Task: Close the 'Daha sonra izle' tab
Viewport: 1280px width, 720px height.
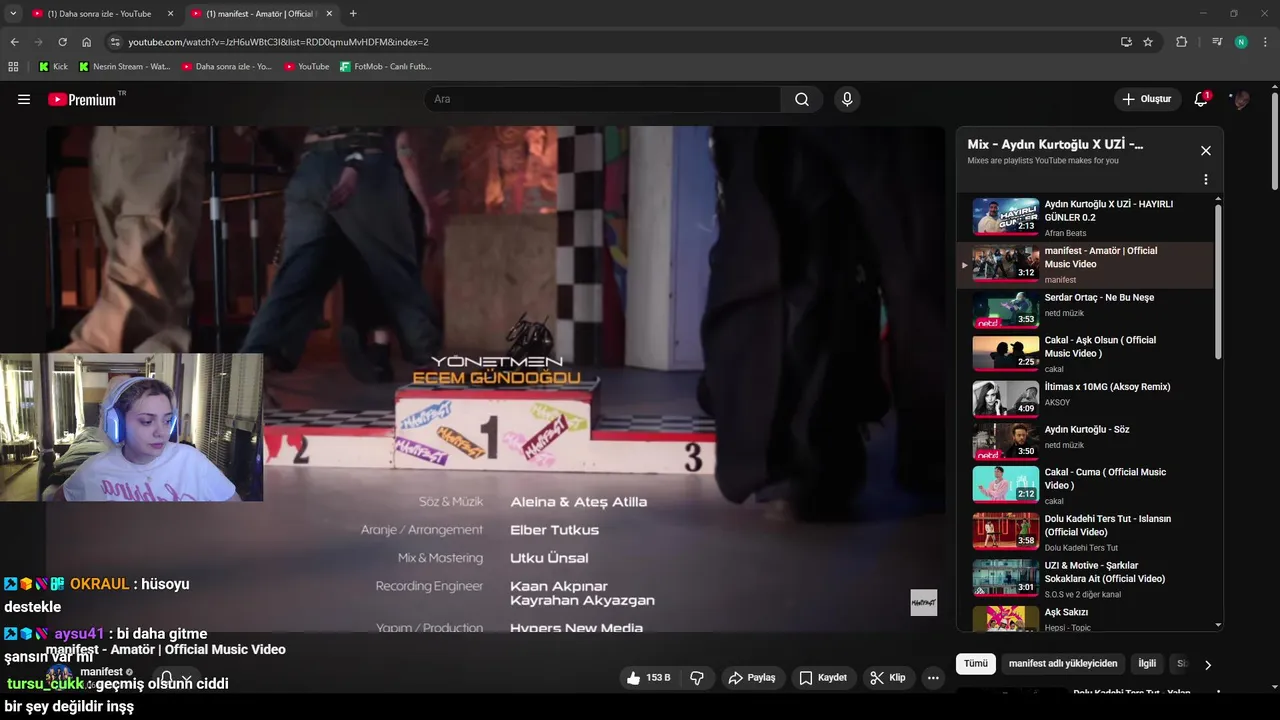Action: point(170,14)
